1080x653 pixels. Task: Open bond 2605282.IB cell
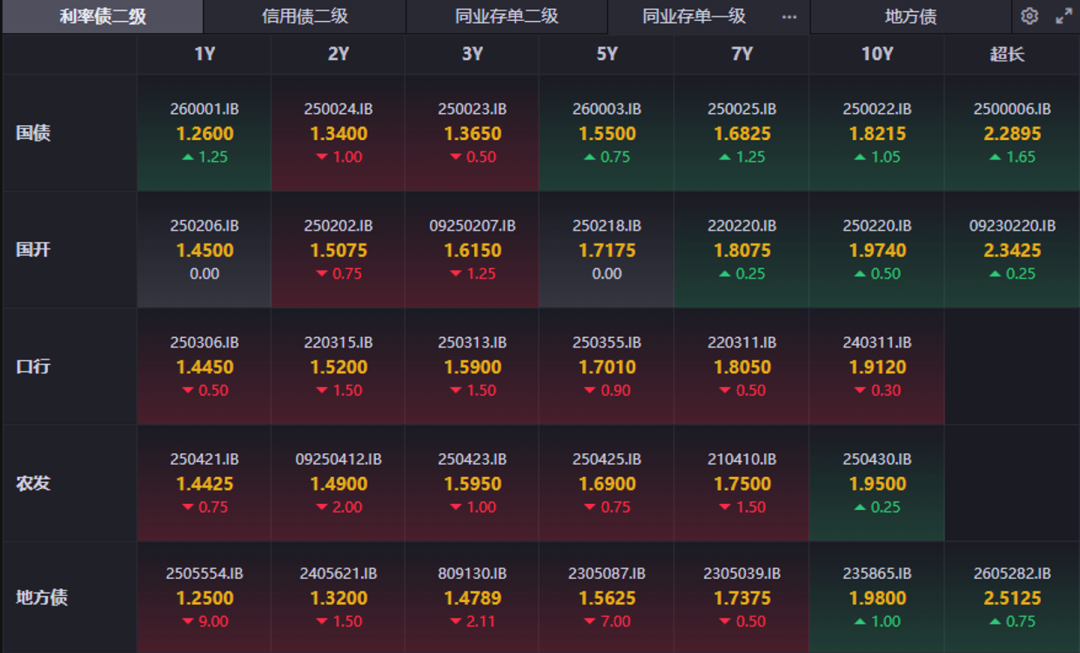(1012, 597)
